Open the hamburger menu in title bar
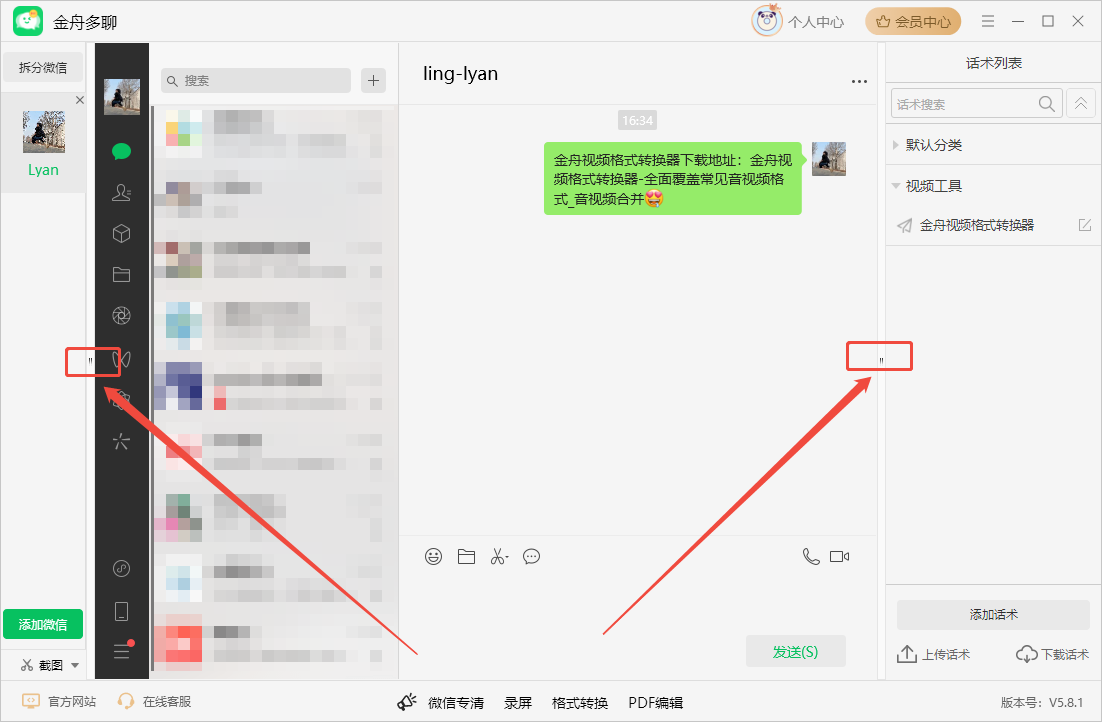 point(987,21)
